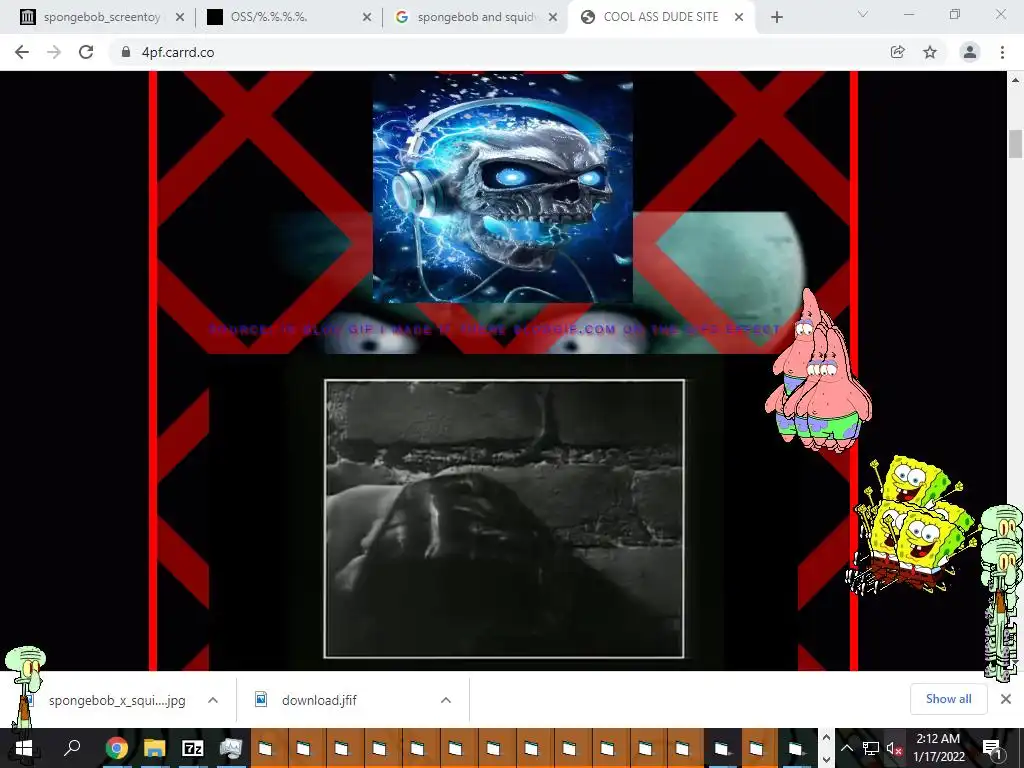1024x768 pixels.
Task: Open Chrome's three-dot menu
Action: (1002, 52)
